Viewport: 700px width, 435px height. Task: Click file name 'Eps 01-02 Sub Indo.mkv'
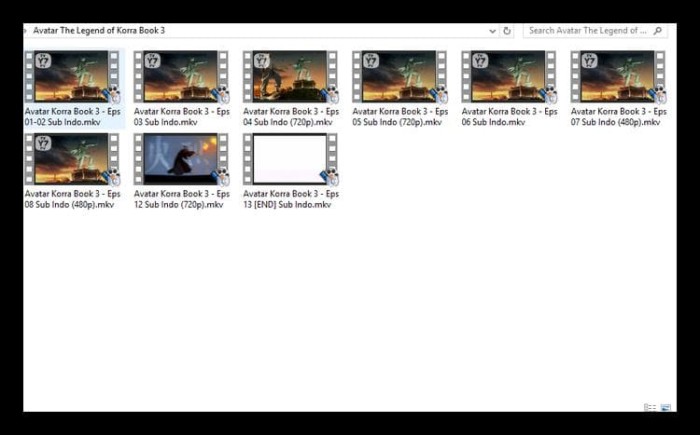click(72, 117)
